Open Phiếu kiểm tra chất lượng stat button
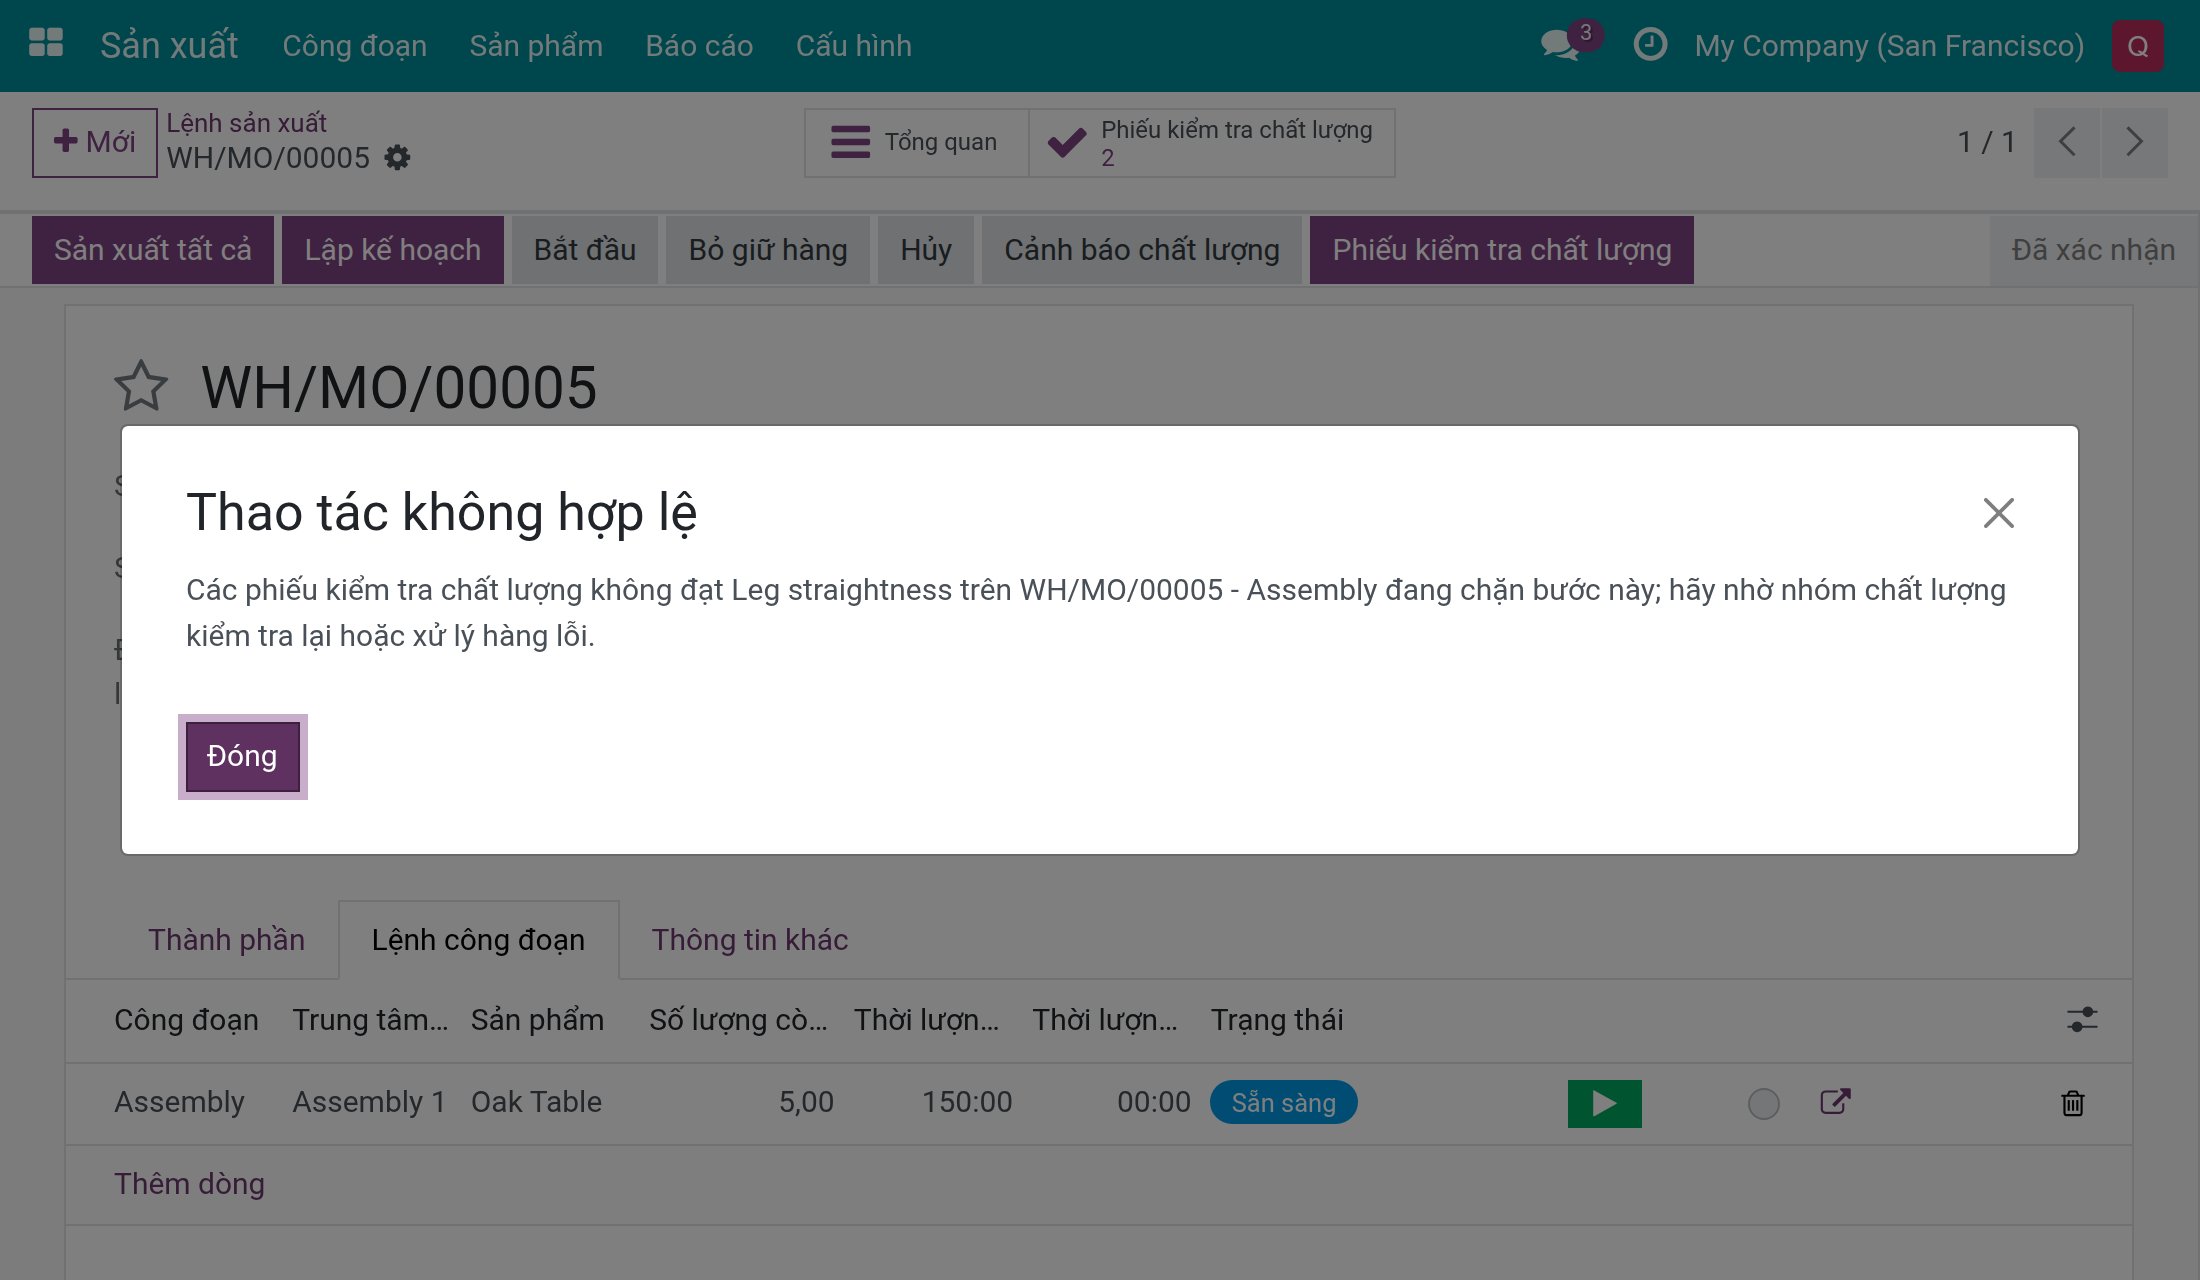 pyautogui.click(x=1212, y=143)
